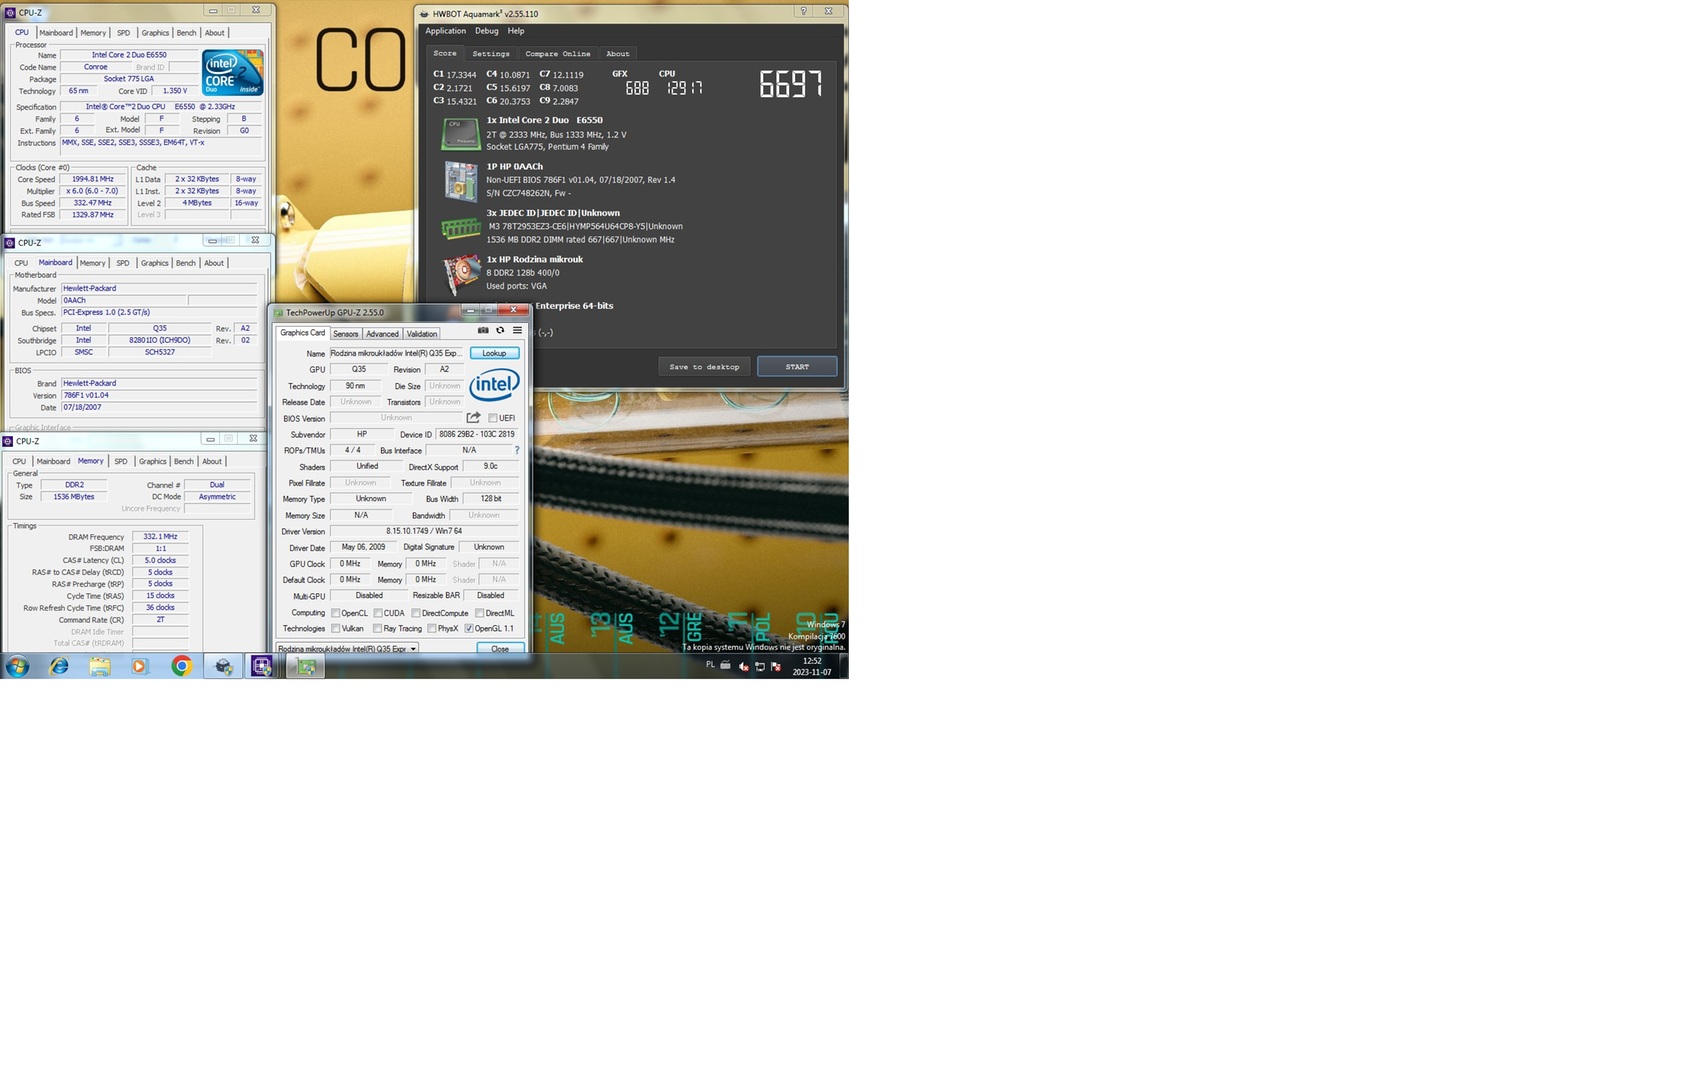Toggle the DirectCompute checkbox
The image size is (1689, 1080).
(416, 613)
